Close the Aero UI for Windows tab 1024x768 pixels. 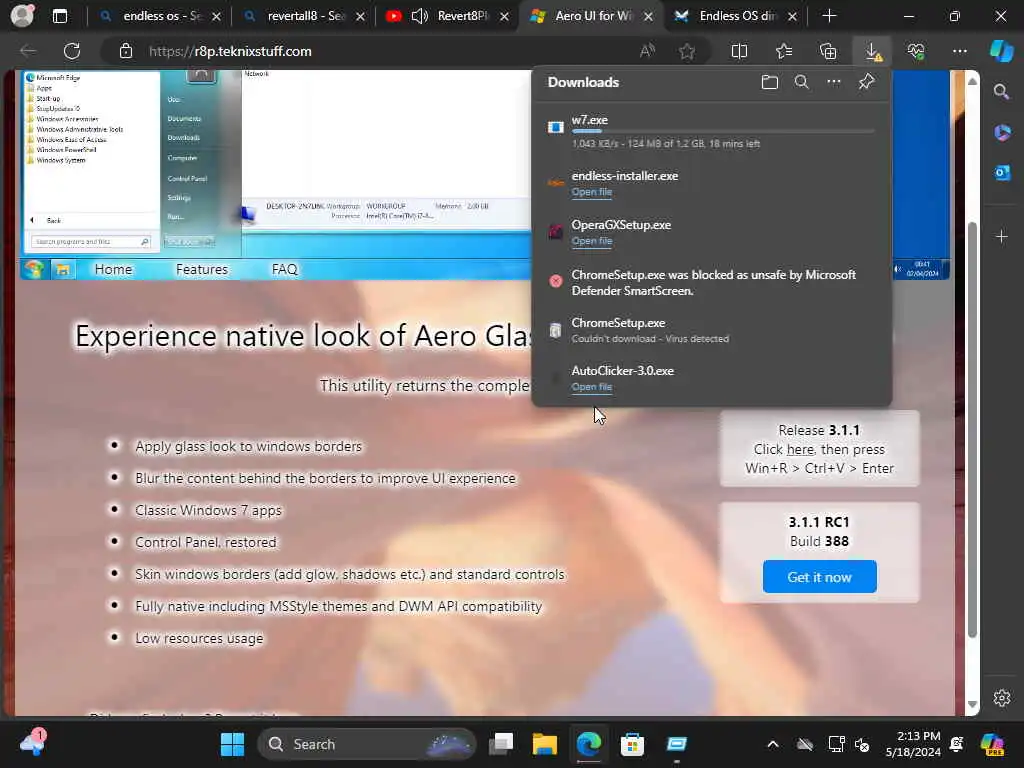[648, 16]
